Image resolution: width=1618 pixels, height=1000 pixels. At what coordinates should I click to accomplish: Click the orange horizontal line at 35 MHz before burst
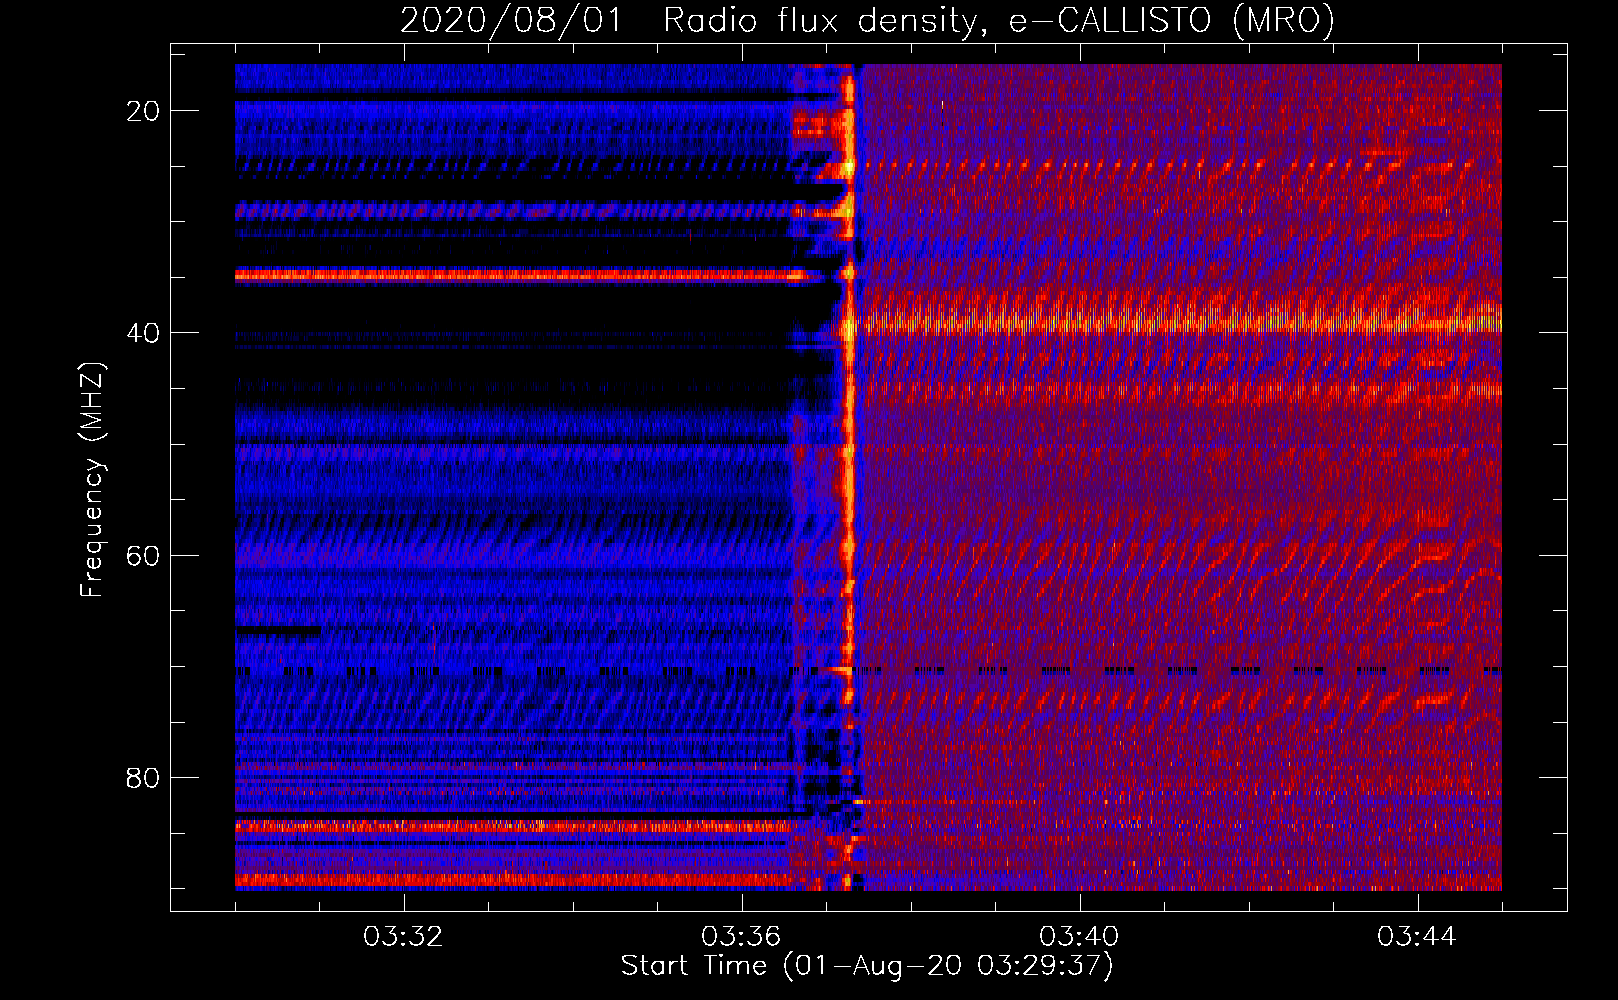[x=520, y=275]
